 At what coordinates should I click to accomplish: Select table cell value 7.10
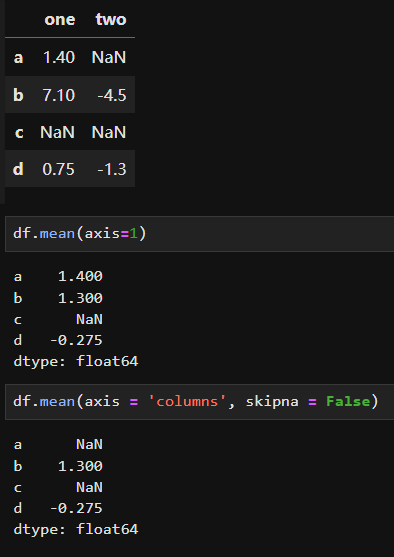[x=59, y=95]
